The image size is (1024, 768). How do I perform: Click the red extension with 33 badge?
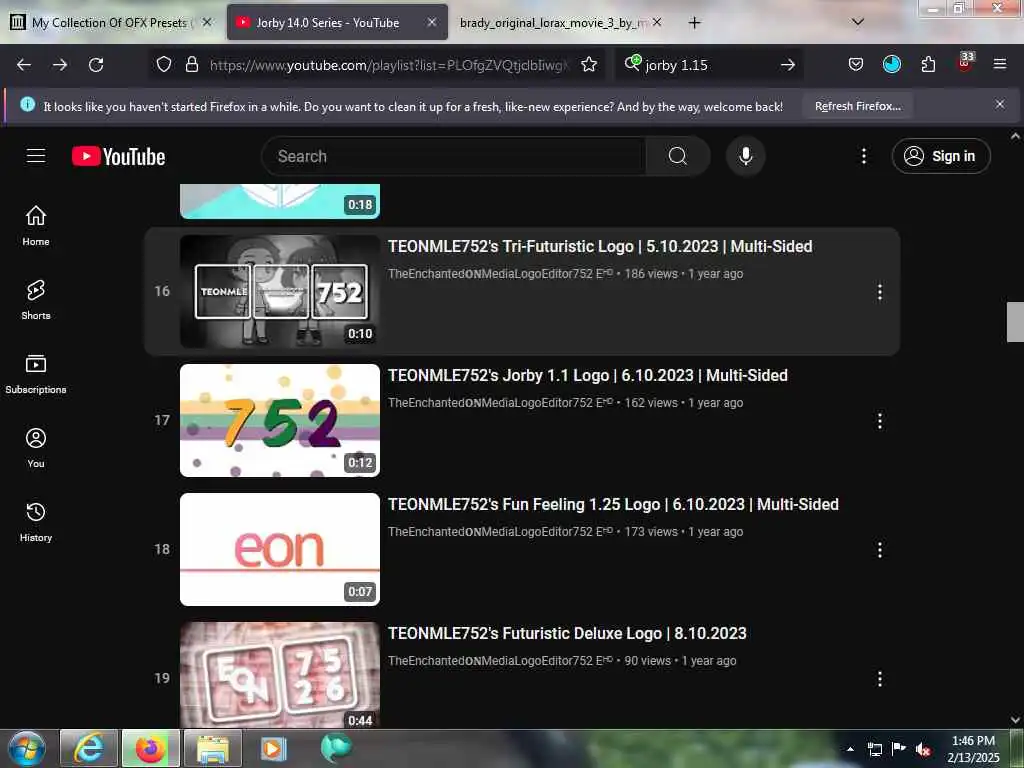click(965, 63)
